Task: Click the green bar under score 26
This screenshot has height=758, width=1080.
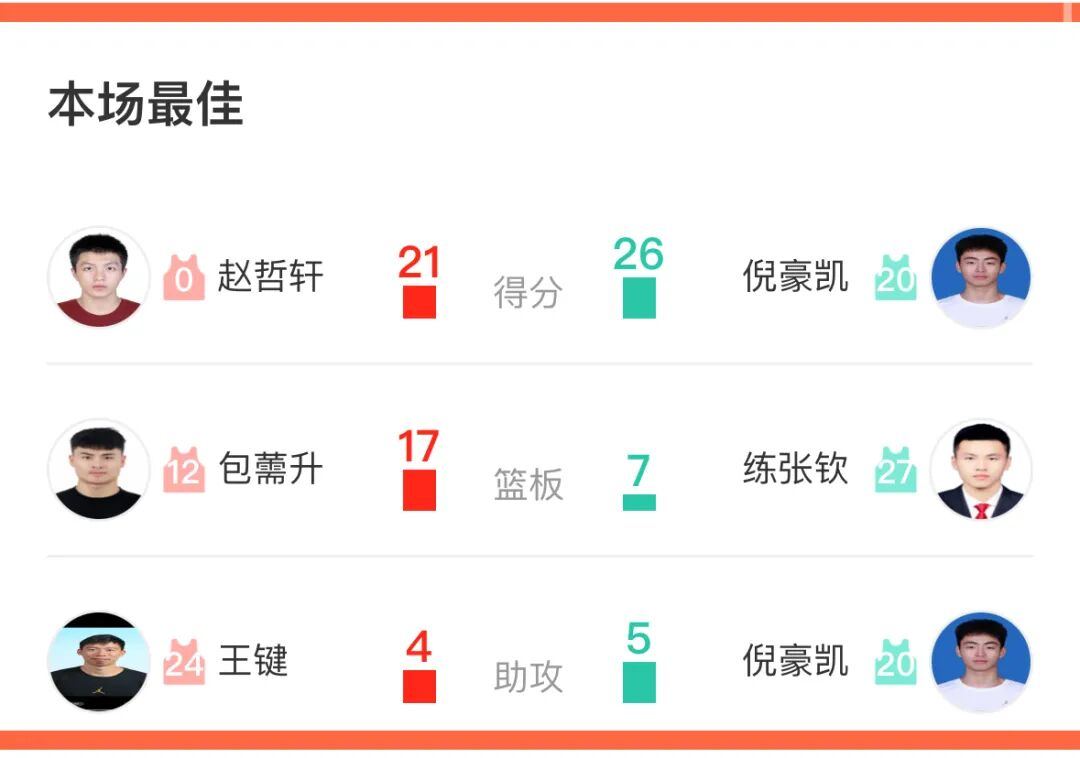Action: (x=639, y=298)
